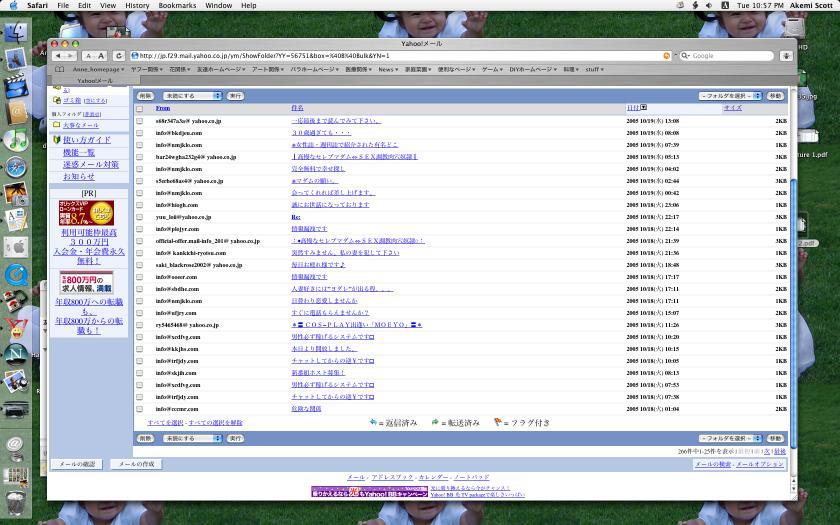Check the info@plajyr.com email row
Viewport: 840px width, 525px height.
point(139,229)
